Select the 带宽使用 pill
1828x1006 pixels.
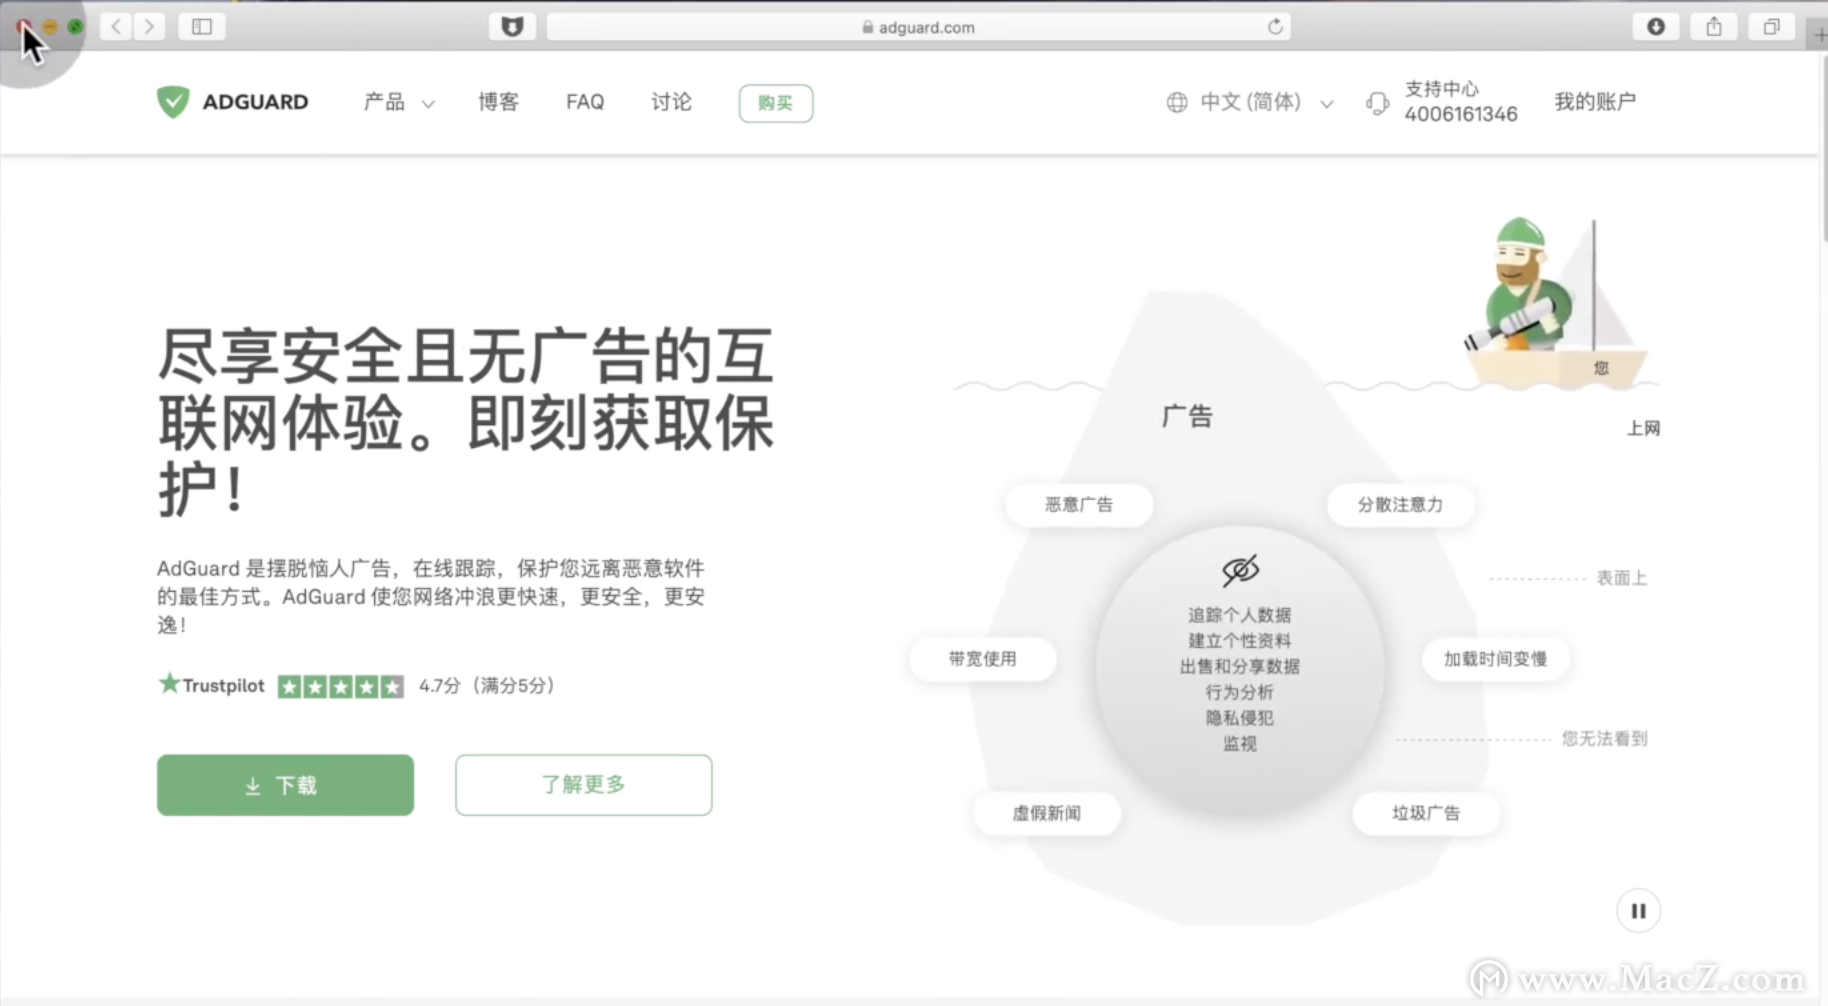point(982,659)
